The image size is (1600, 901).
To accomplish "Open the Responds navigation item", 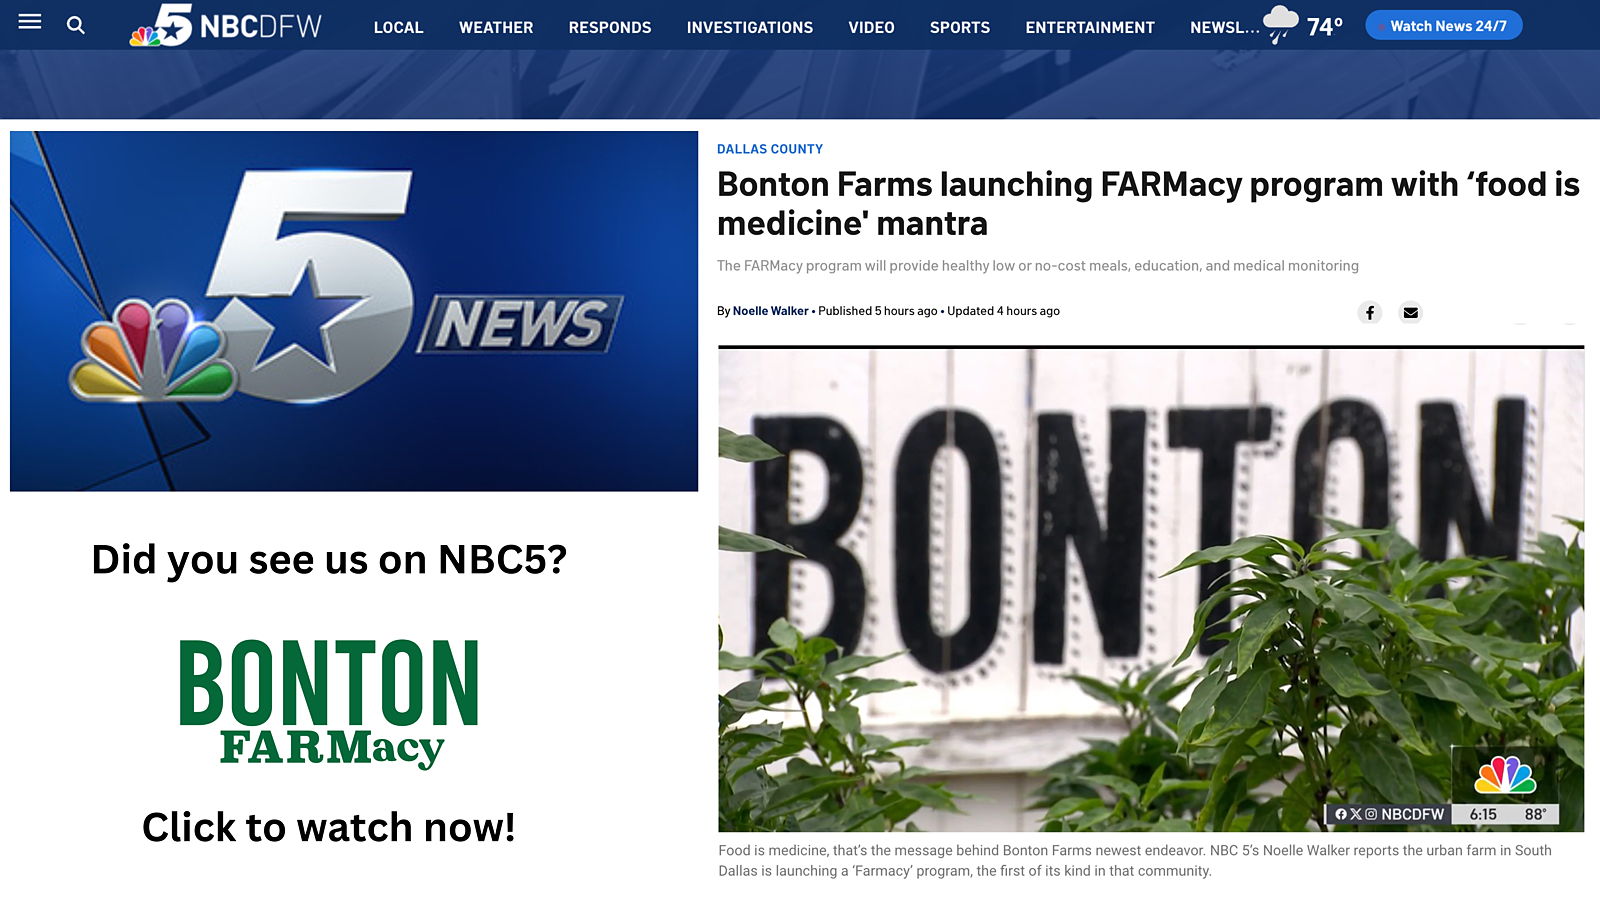I will (610, 28).
